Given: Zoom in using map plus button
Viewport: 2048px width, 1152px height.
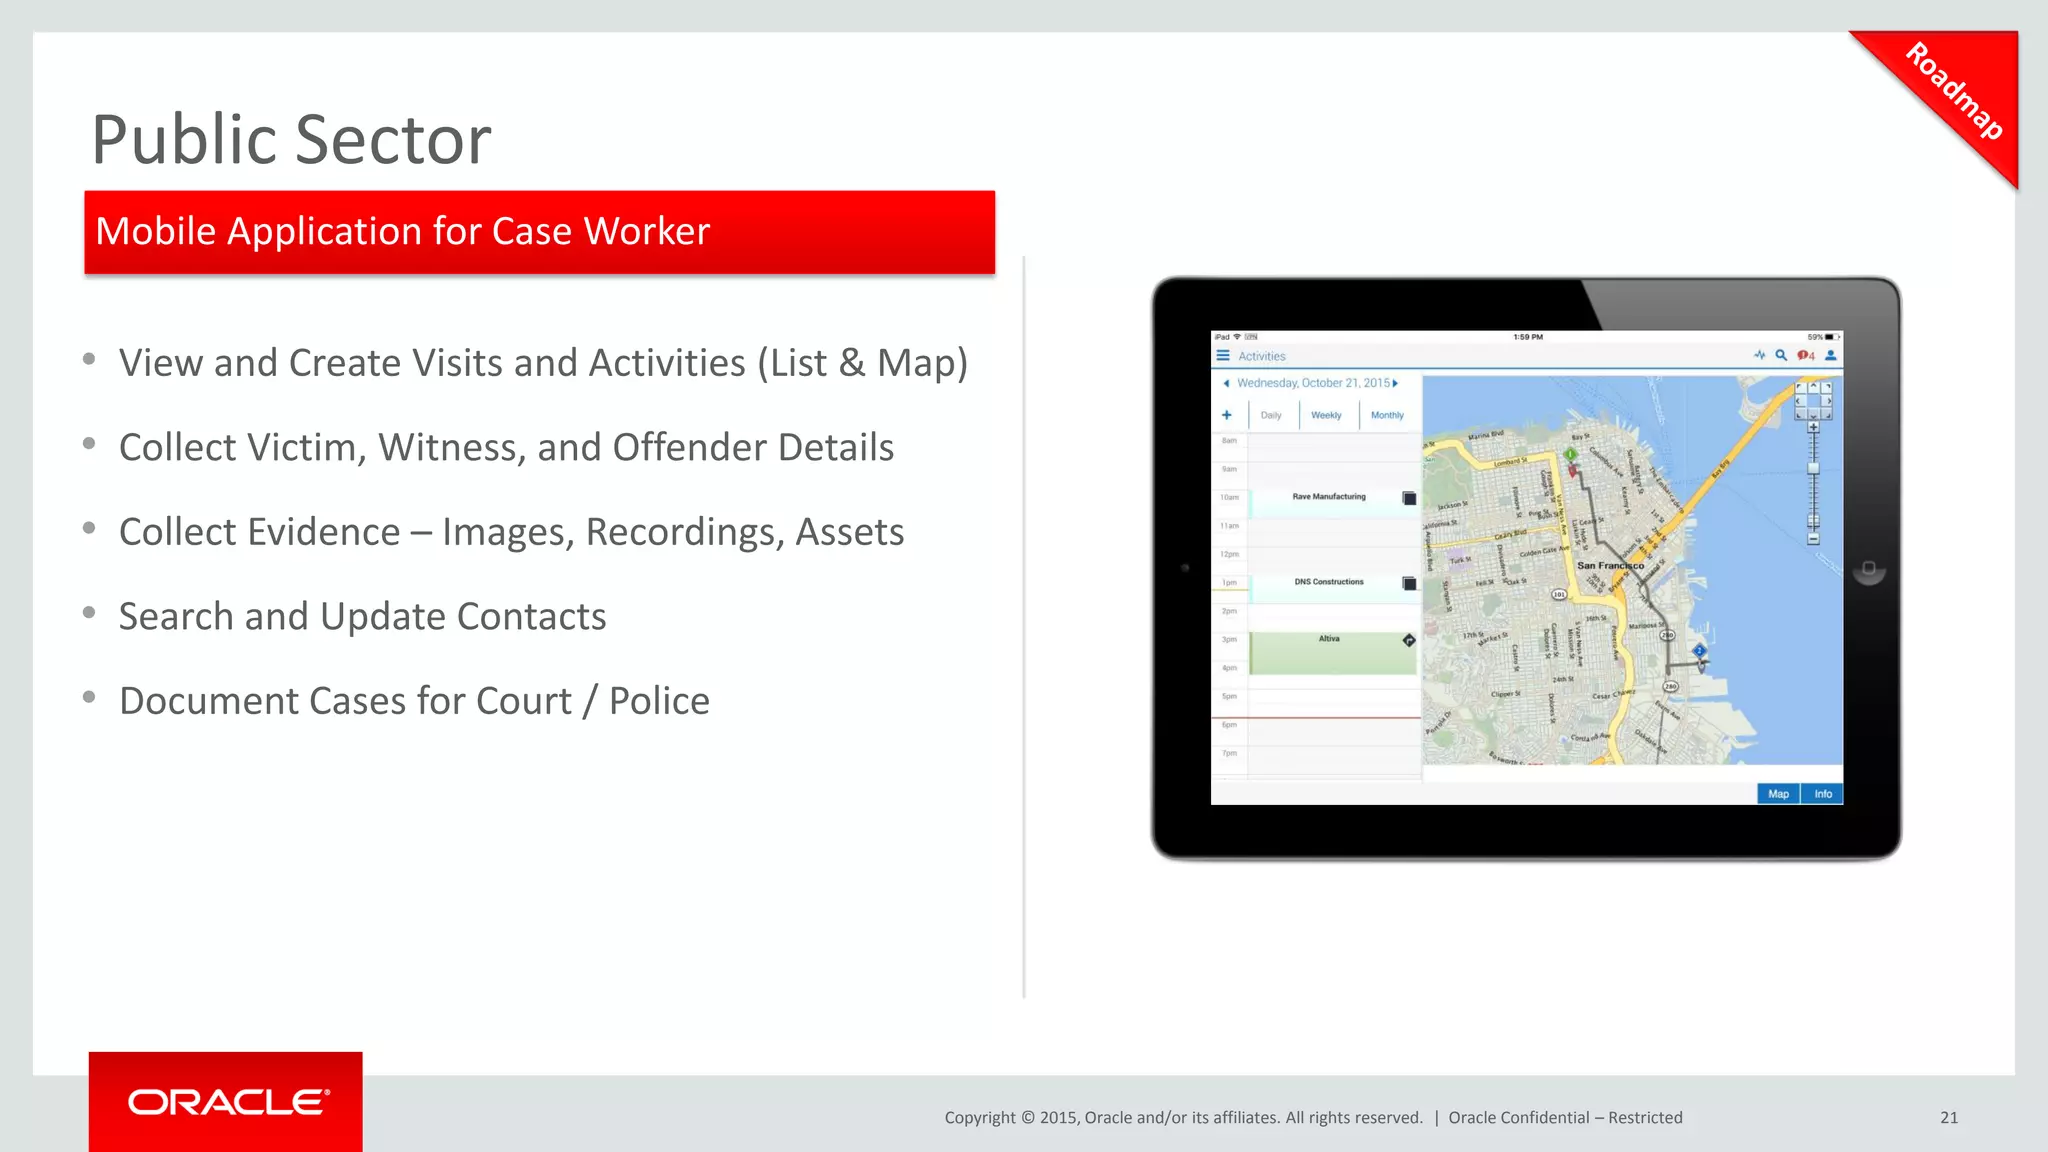Looking at the screenshot, I should 1813,427.
